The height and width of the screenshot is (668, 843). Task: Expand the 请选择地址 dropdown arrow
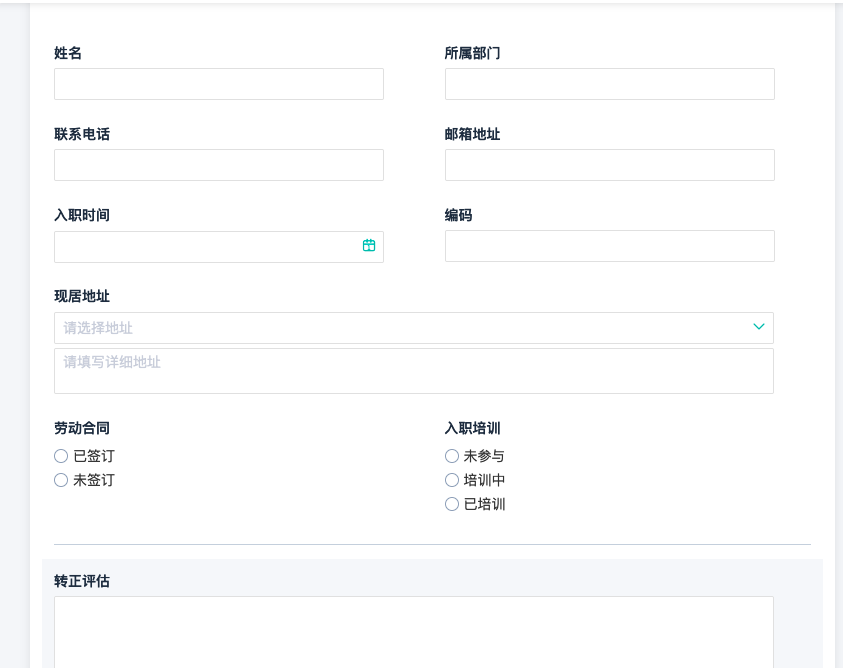click(758, 327)
